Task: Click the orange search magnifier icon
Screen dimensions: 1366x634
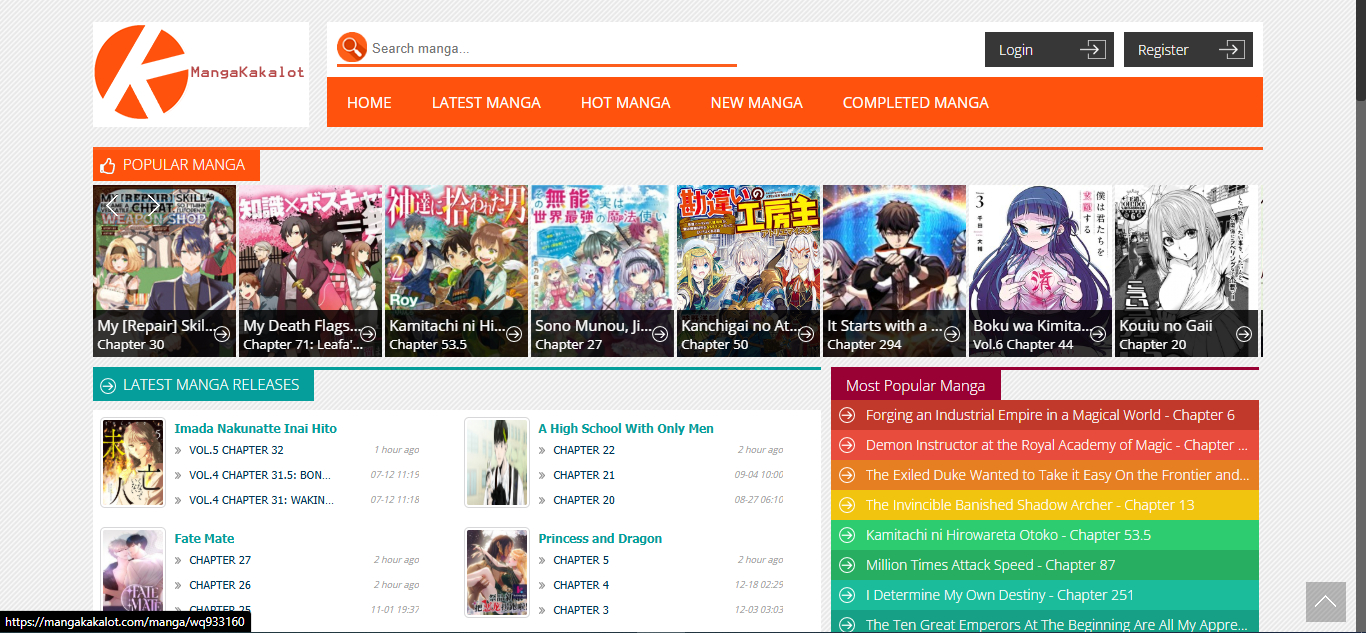Action: [352, 47]
